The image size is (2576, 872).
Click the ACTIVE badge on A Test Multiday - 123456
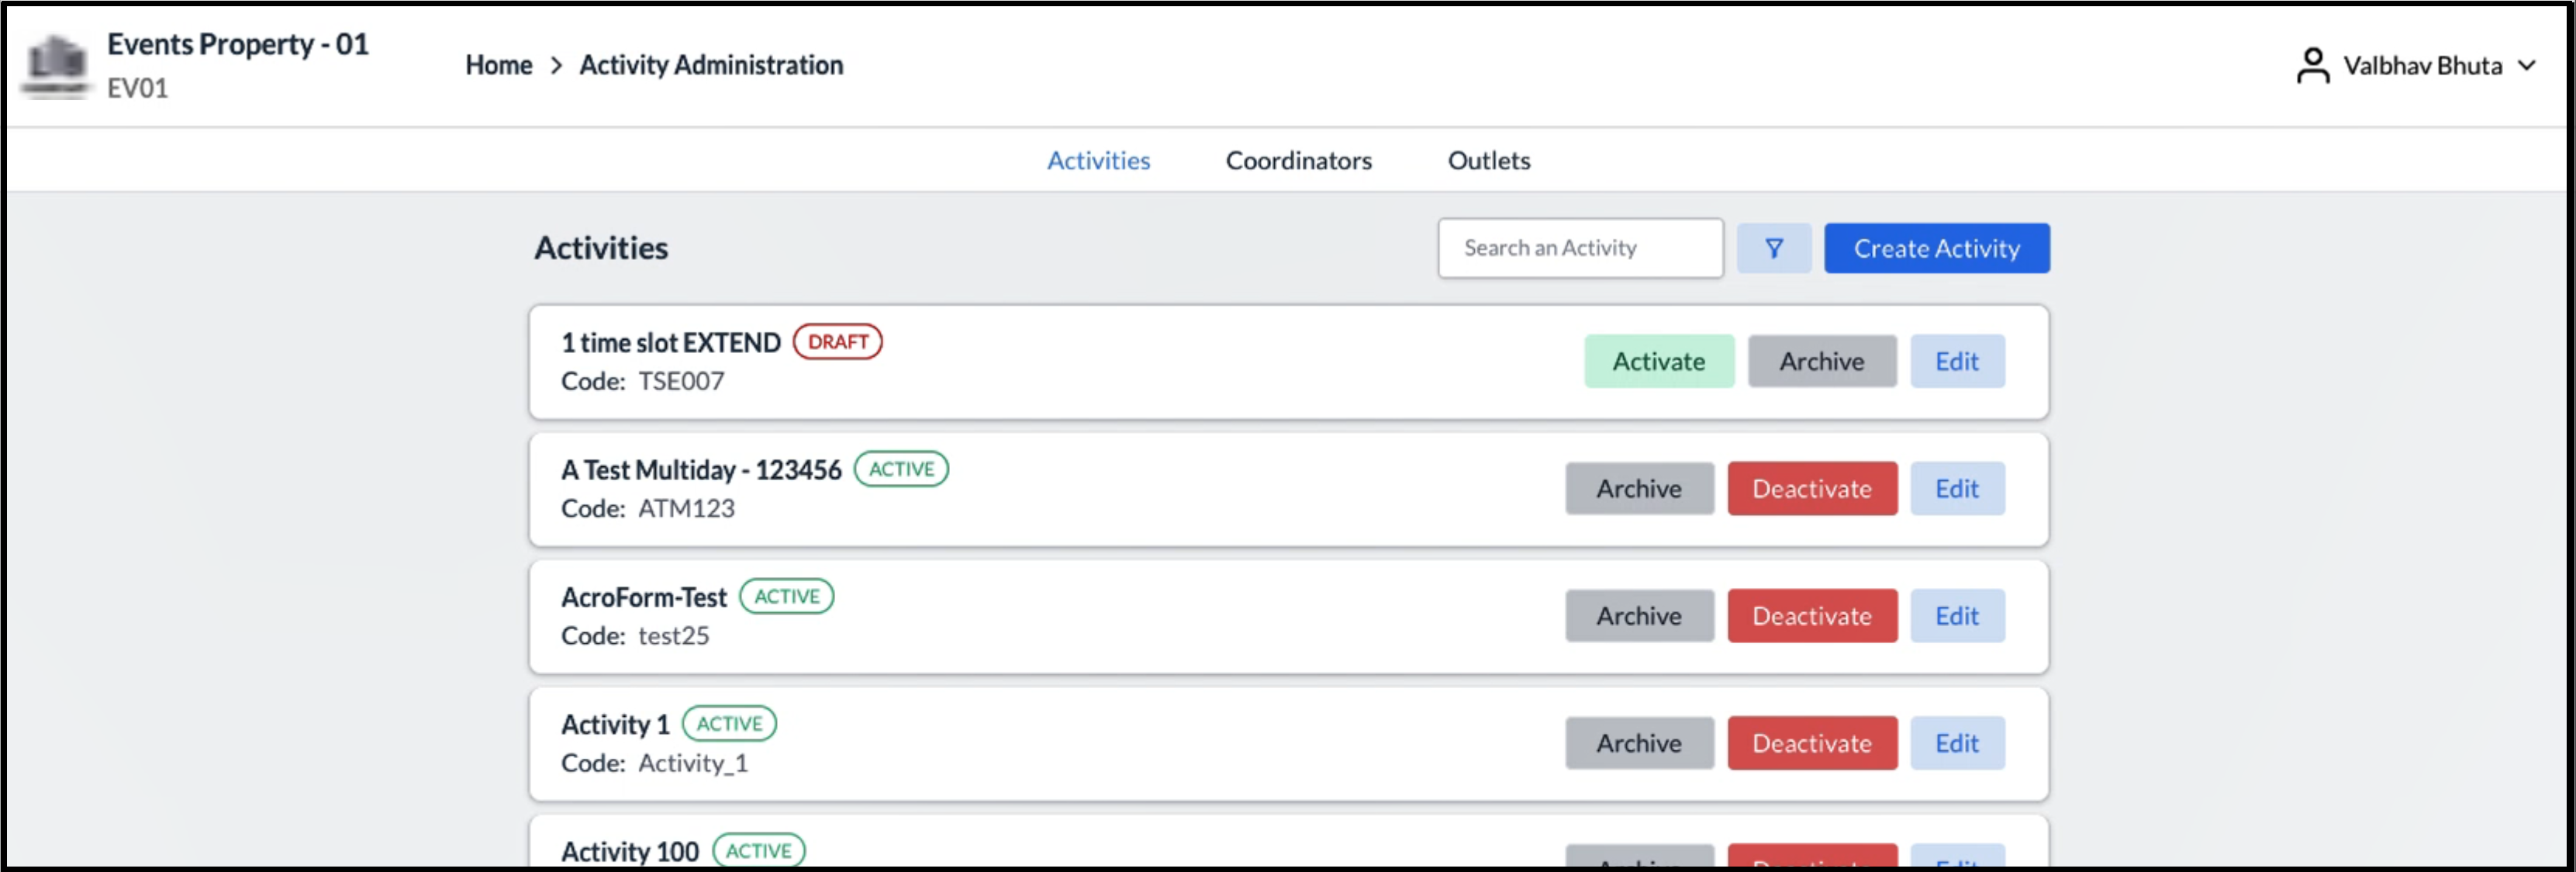[x=901, y=468]
